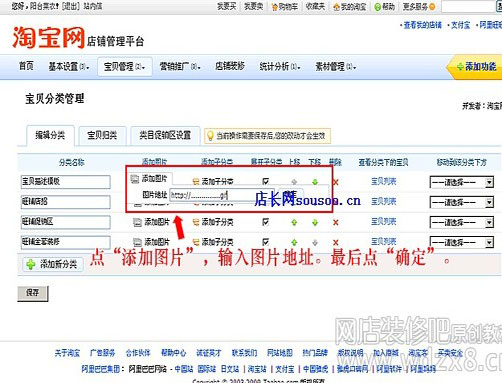
Task: Open the move-to dropdown for 旺铺促销区 row
Action: point(462,222)
